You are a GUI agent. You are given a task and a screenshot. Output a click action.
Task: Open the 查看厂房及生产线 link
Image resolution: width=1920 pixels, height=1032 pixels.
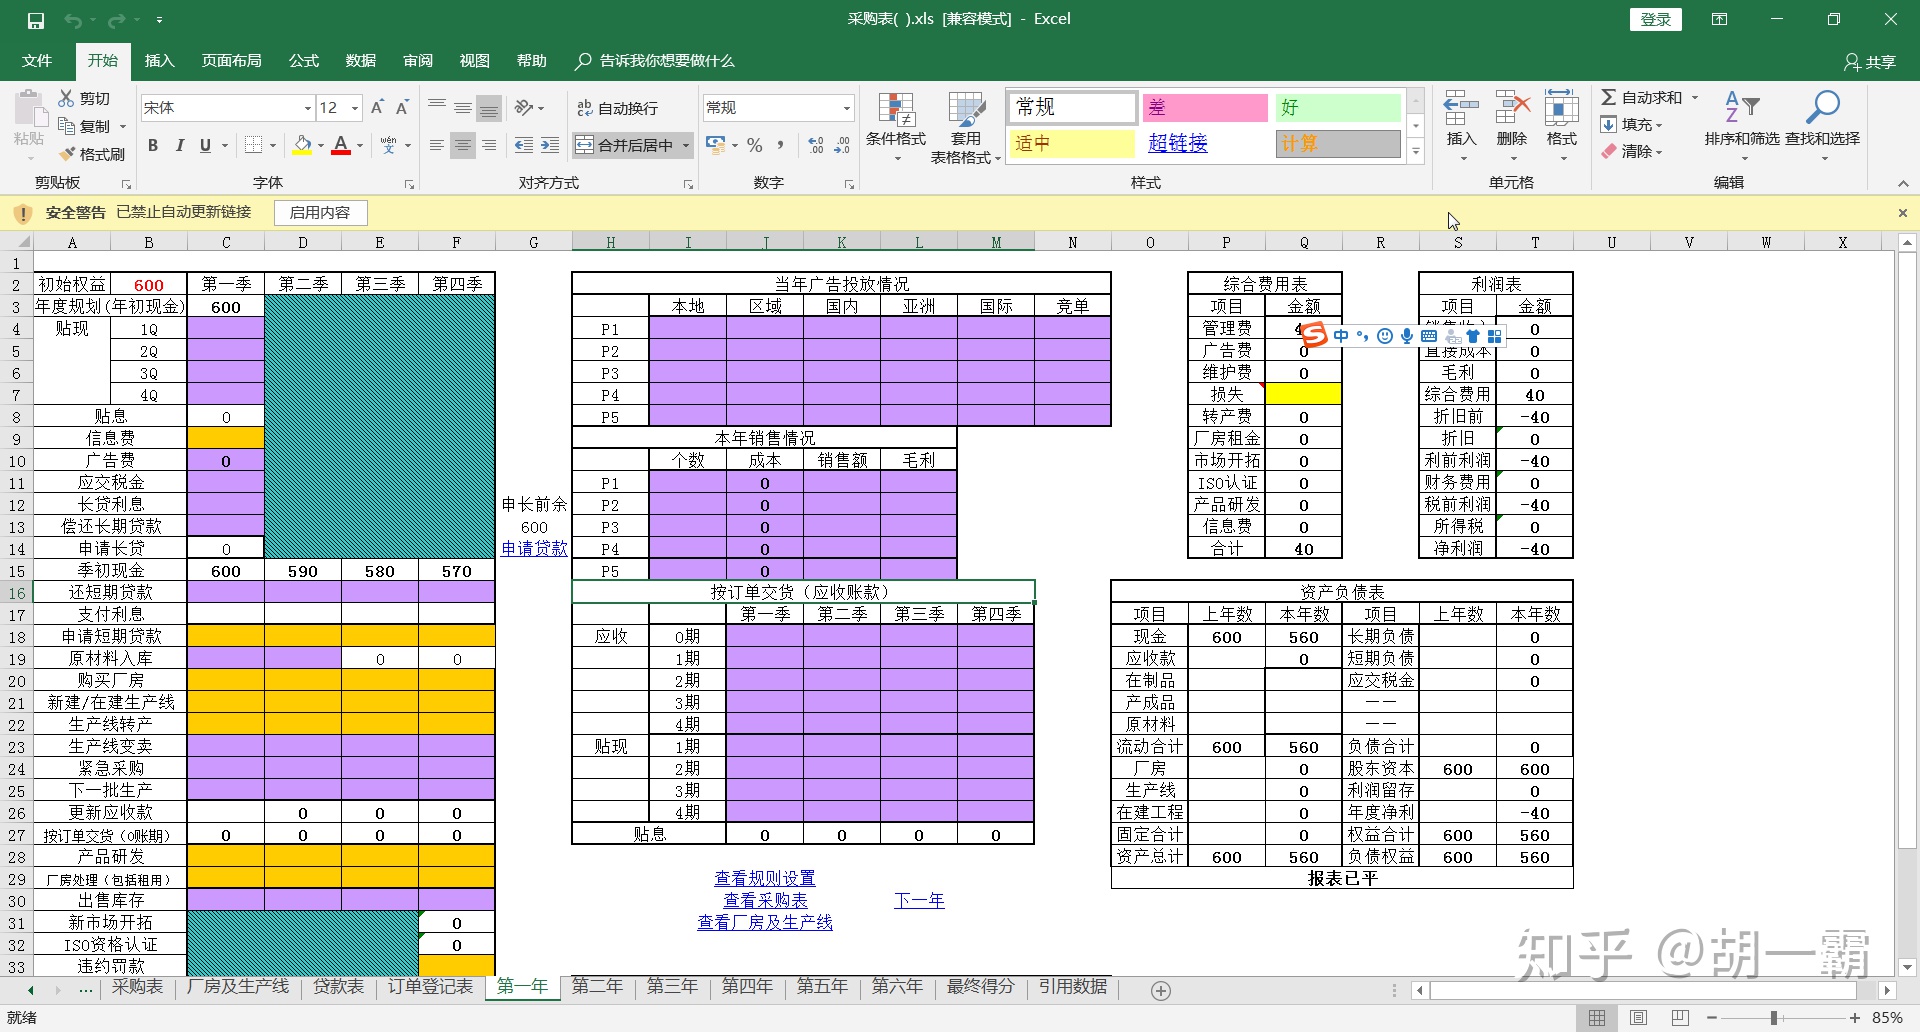tap(765, 922)
